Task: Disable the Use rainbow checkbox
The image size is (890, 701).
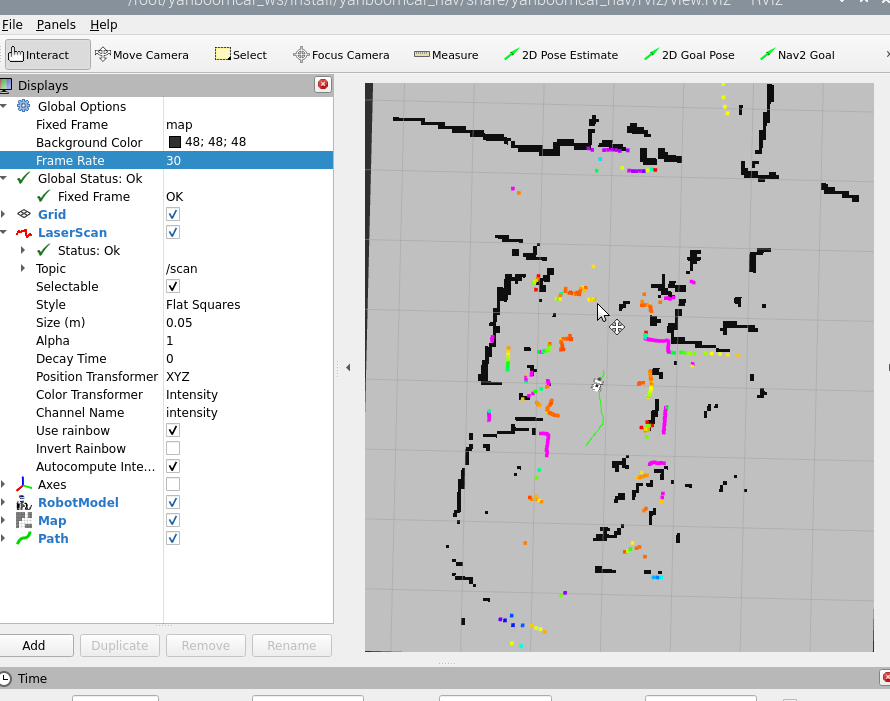Action: 173,430
